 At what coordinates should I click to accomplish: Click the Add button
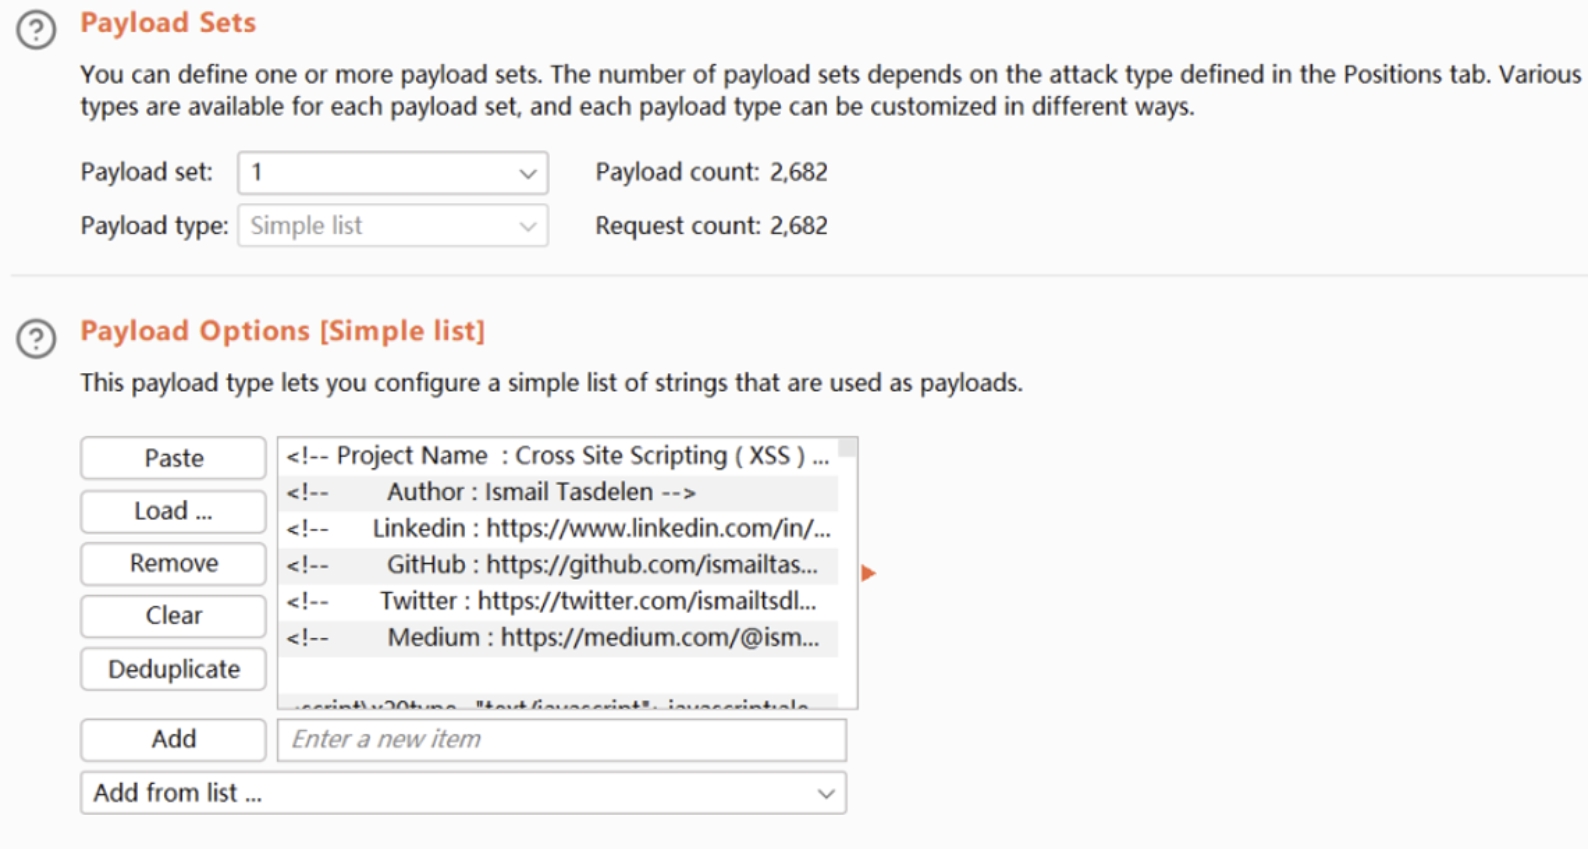pos(173,739)
